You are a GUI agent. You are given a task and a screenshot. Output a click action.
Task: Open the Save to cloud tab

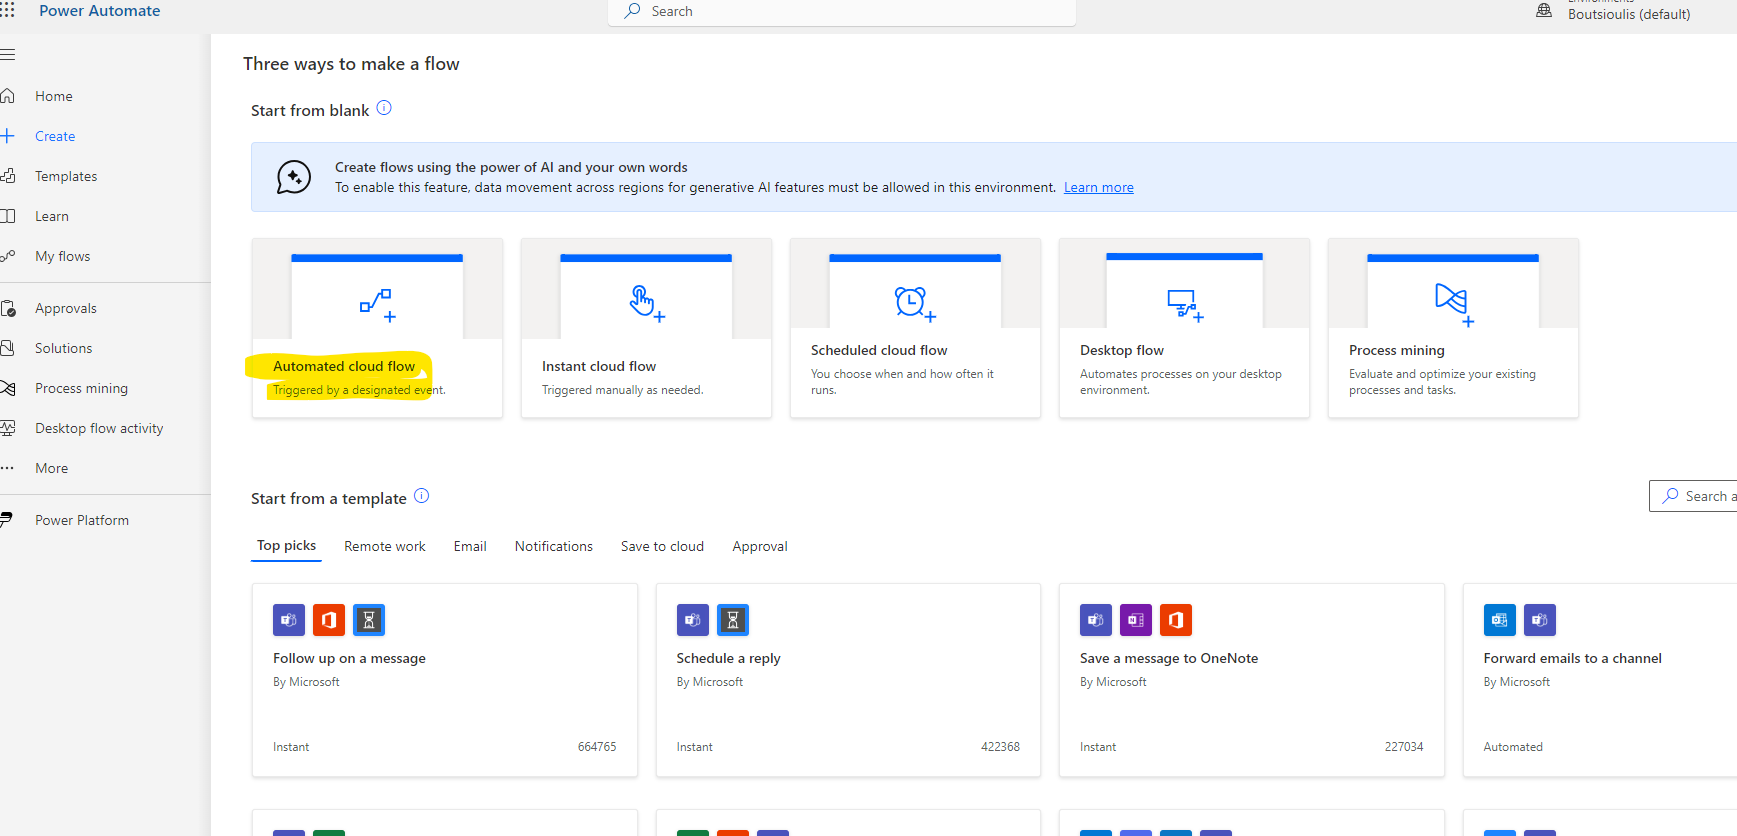click(662, 546)
